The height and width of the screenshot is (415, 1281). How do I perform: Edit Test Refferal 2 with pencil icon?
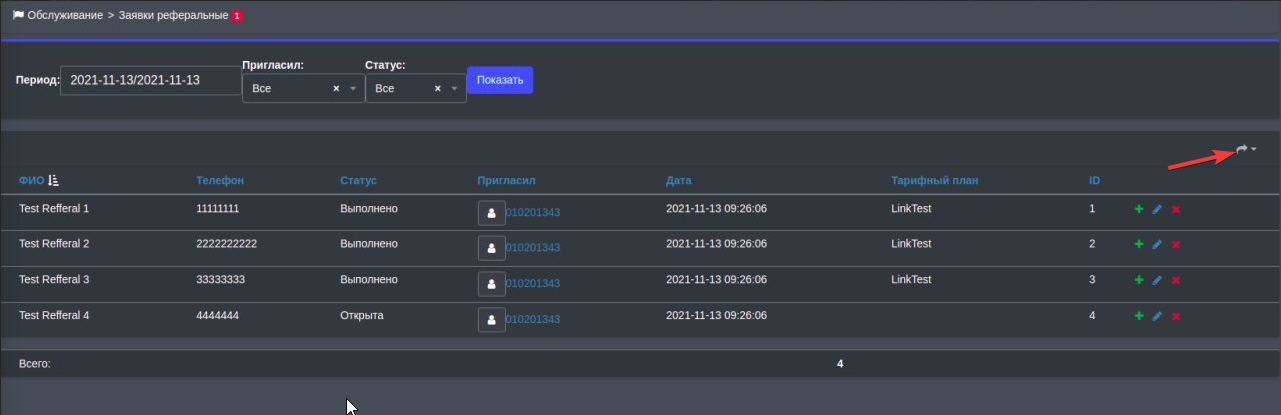(1157, 244)
